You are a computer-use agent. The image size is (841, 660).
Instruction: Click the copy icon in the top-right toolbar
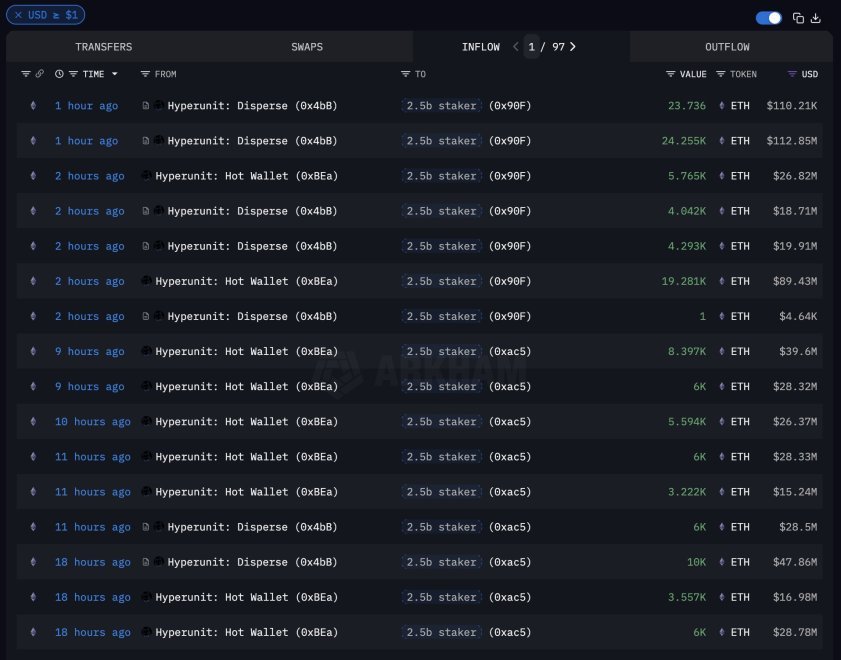(797, 17)
